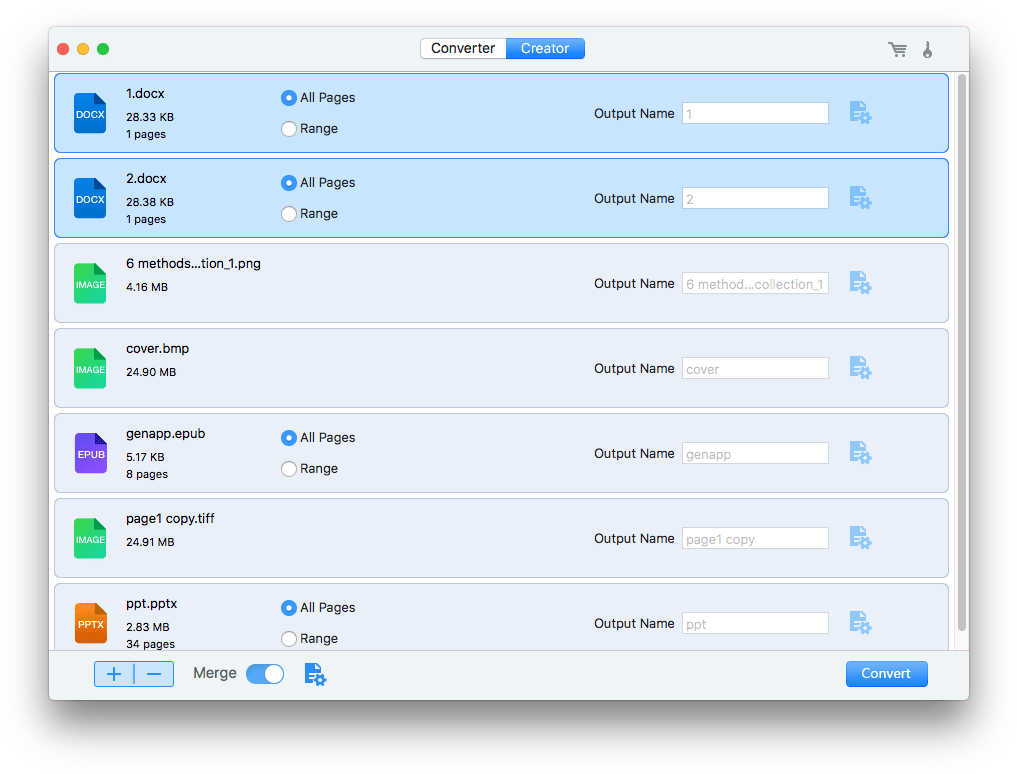
Task: Click the key registration icon
Action: pos(927,48)
